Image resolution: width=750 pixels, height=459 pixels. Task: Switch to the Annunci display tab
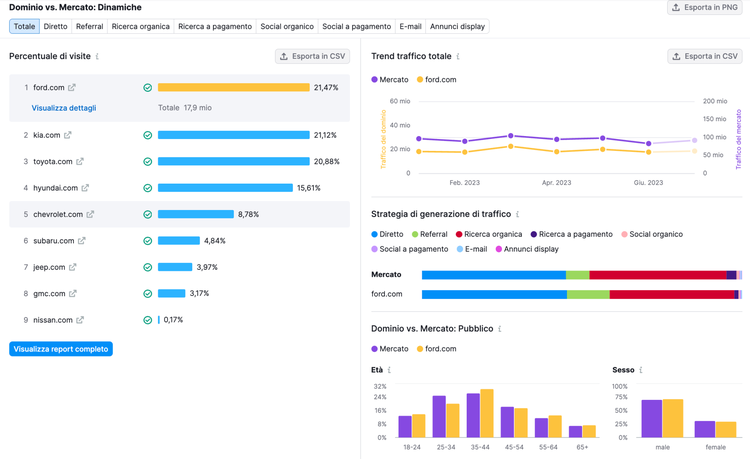pyautogui.click(x=457, y=26)
